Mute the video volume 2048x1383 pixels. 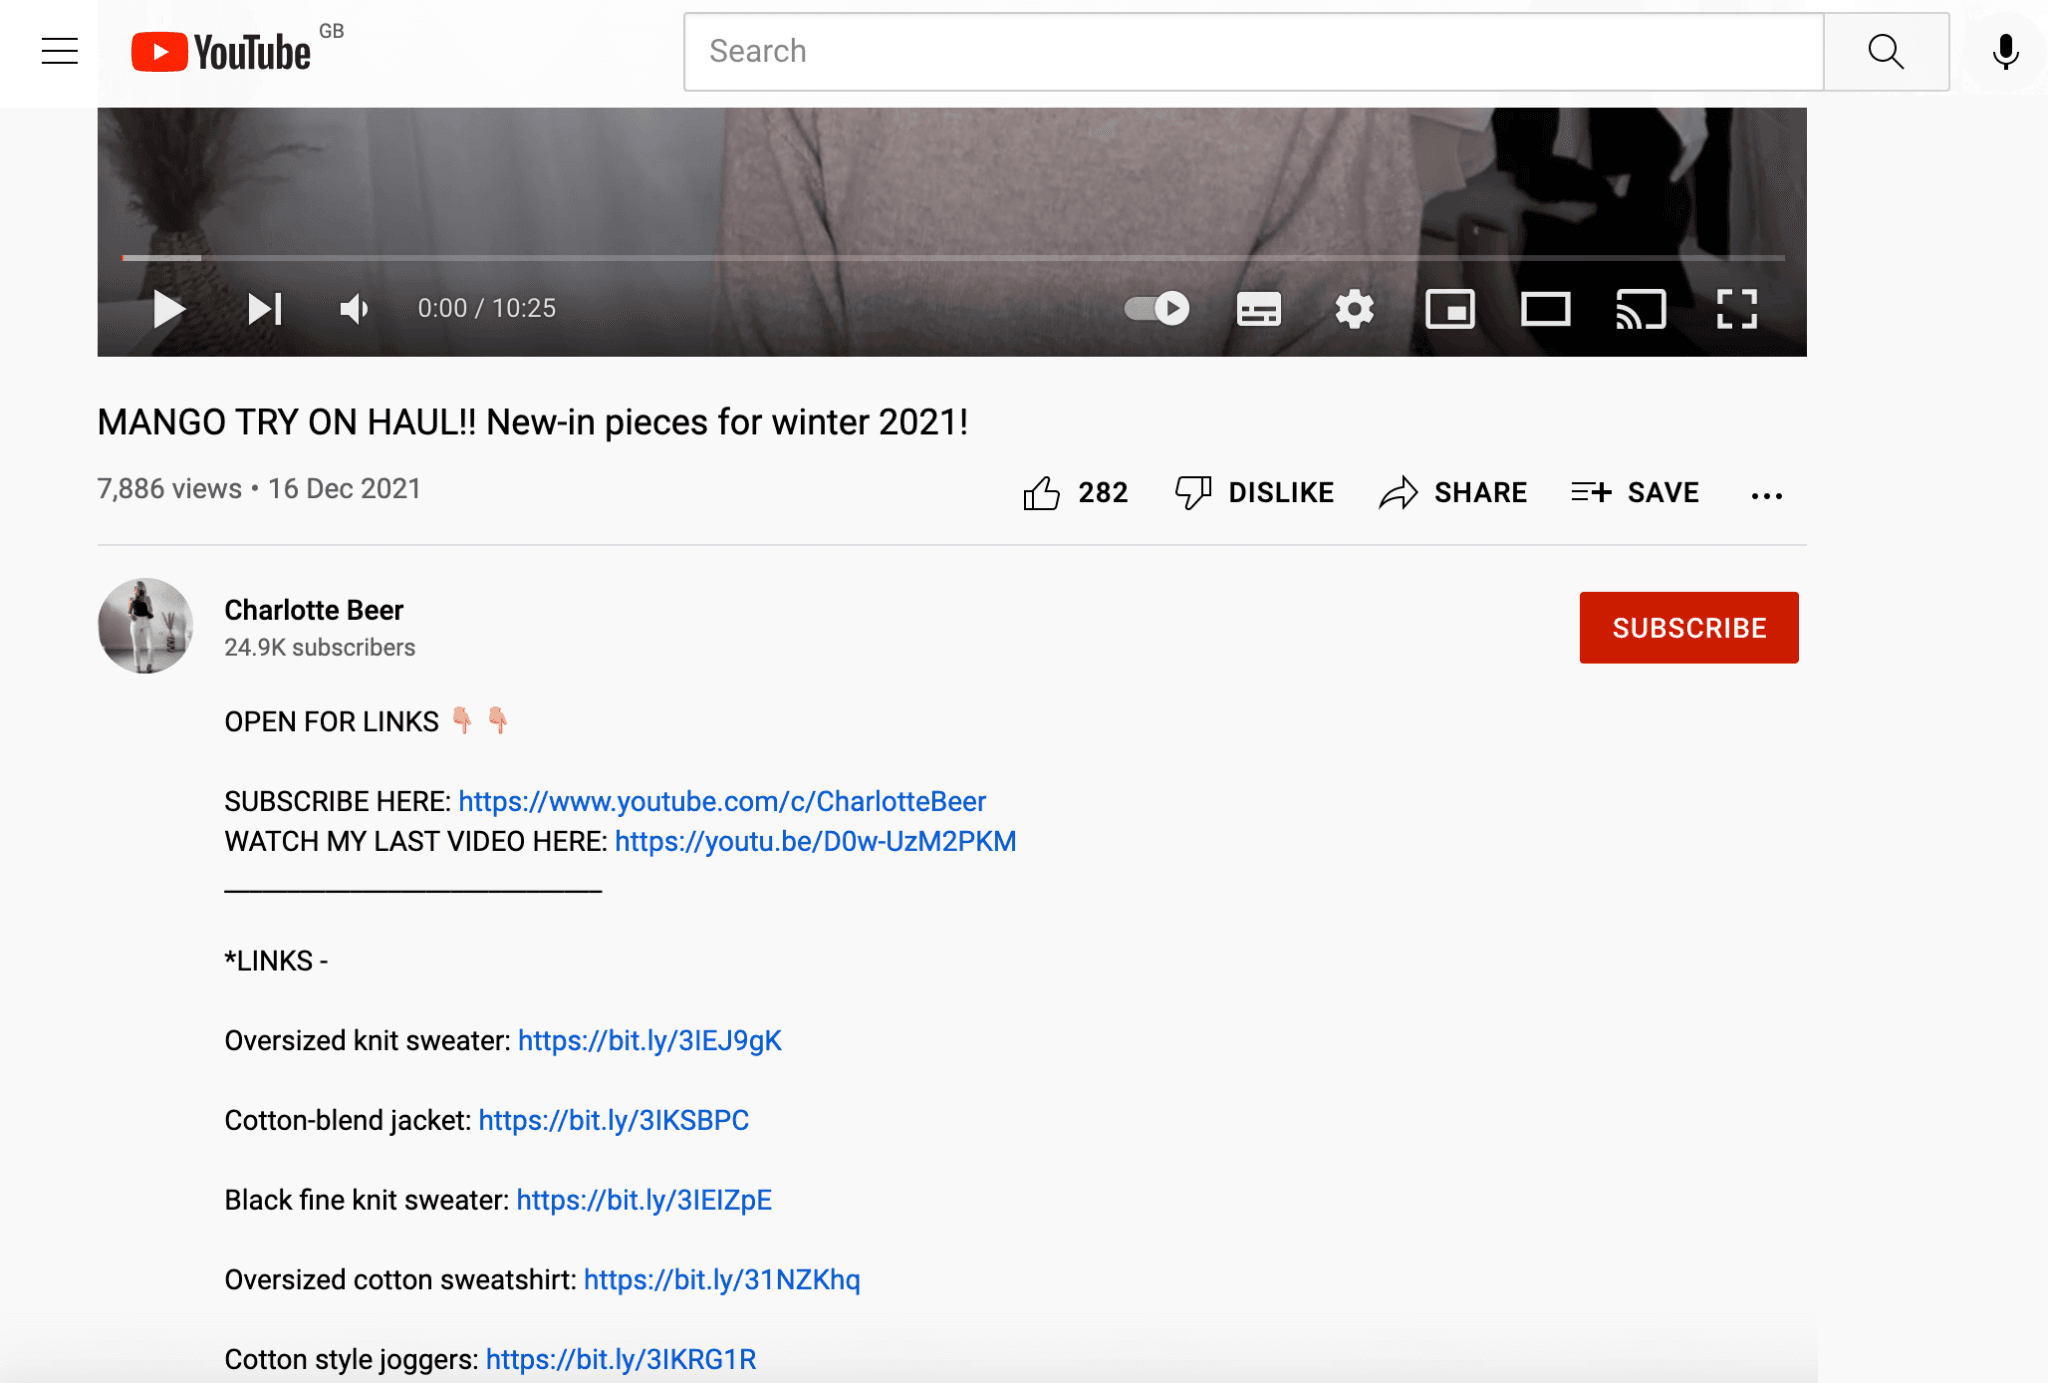pos(354,309)
